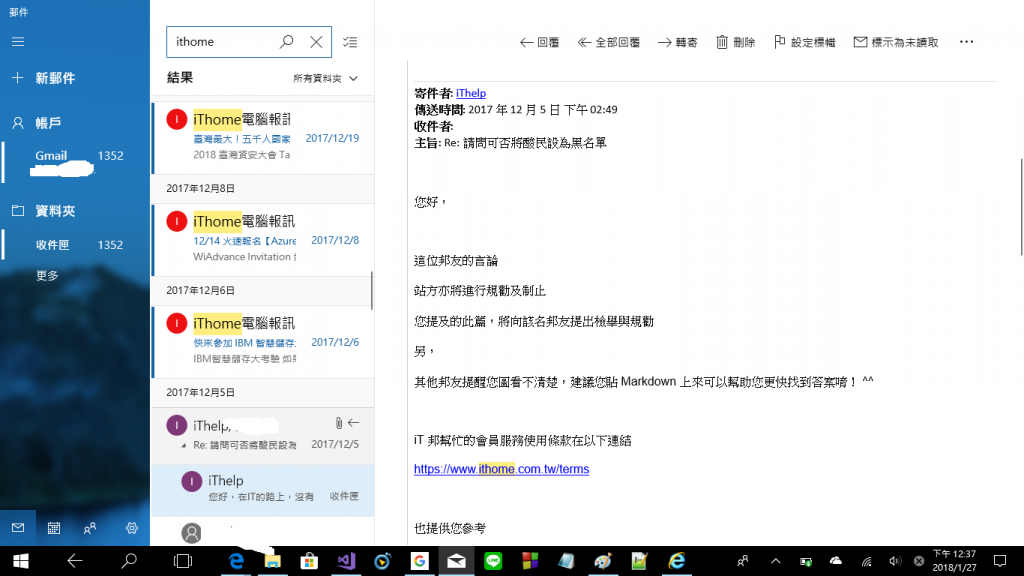Open the https://www.ithome.com.tw/terms link
This screenshot has height=576, width=1024.
tap(502, 469)
